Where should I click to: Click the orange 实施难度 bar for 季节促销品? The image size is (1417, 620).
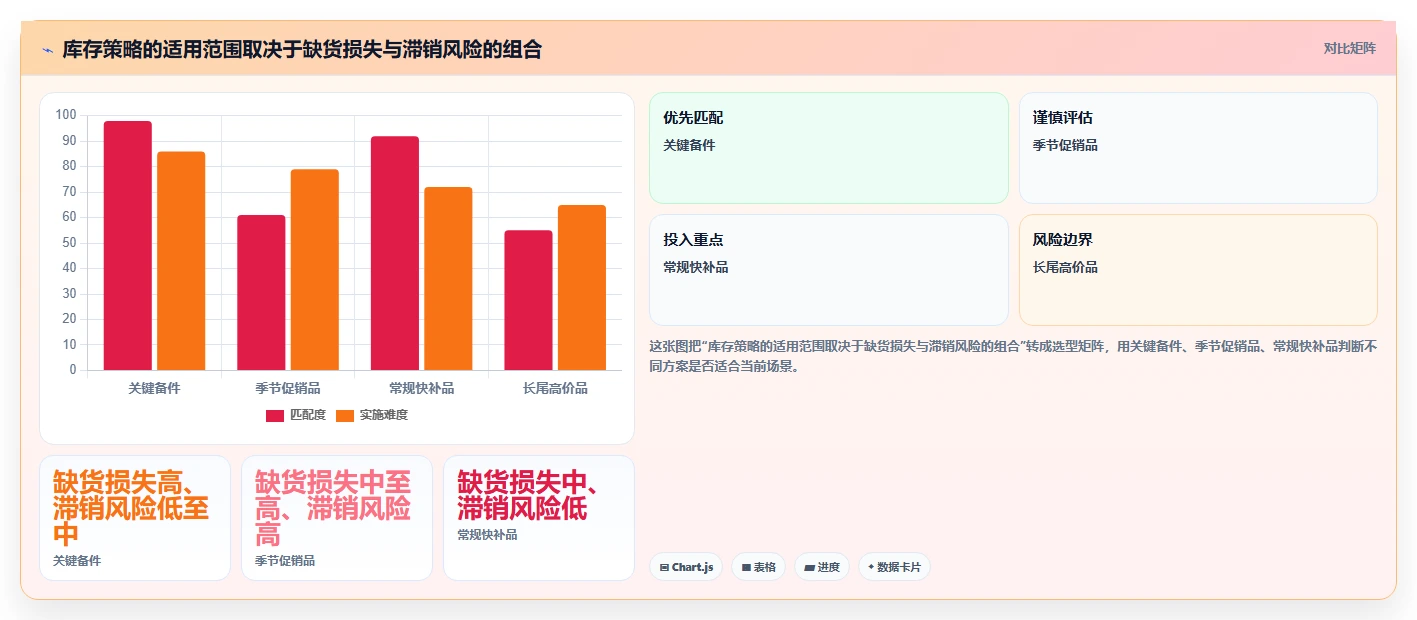click(x=315, y=270)
